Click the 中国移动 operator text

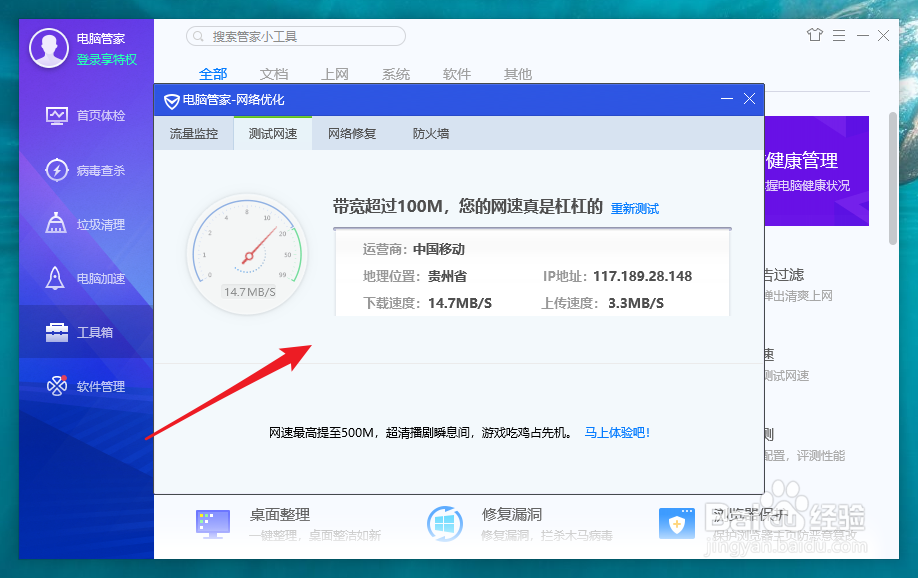[439, 249]
